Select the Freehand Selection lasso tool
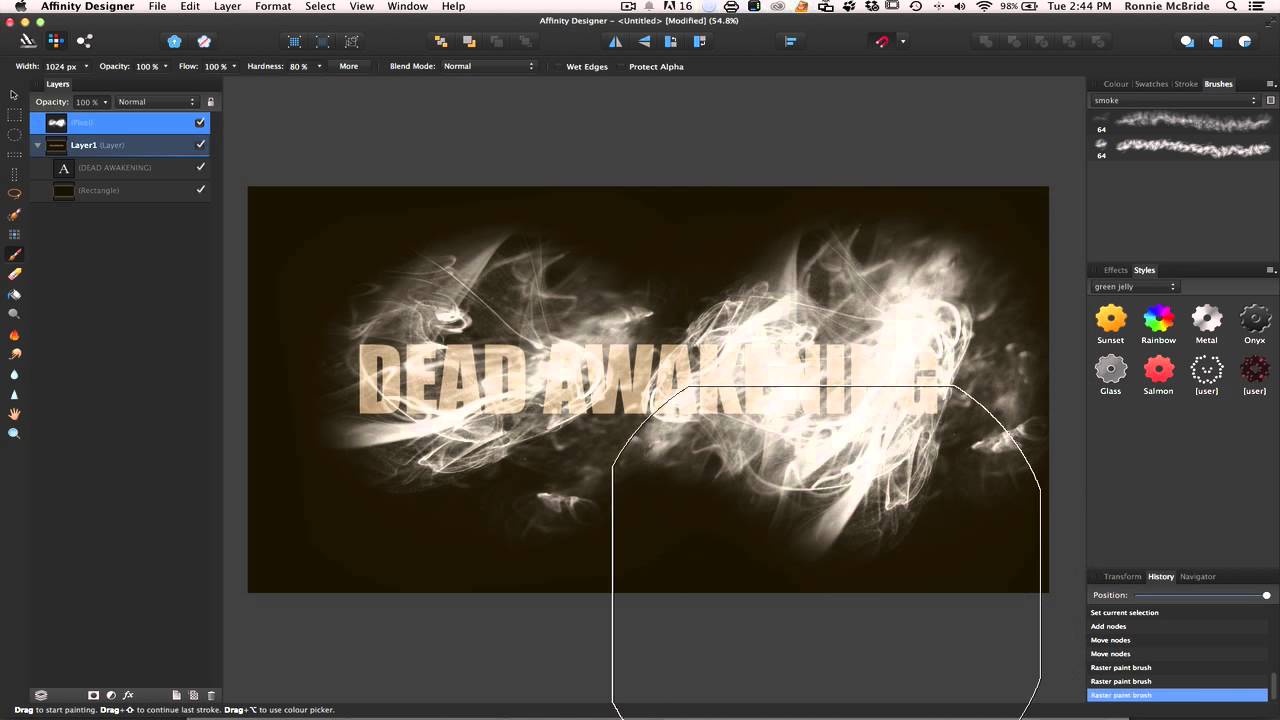Viewport: 1280px width, 720px height. point(14,194)
